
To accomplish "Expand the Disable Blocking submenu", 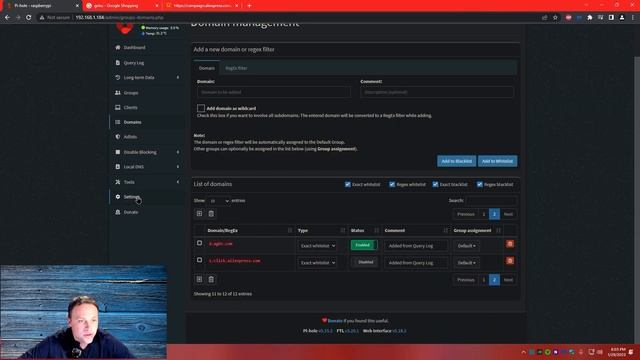I will tap(178, 152).
